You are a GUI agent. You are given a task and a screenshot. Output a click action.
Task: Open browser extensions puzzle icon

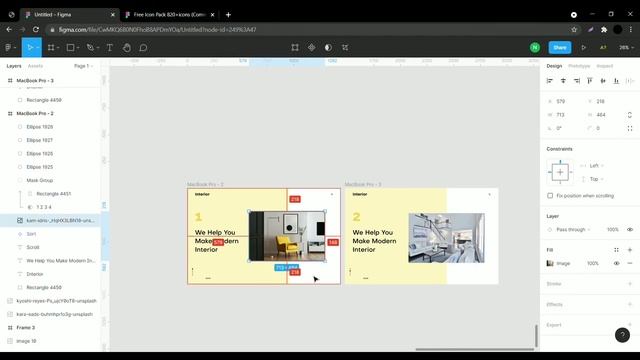tap(604, 29)
